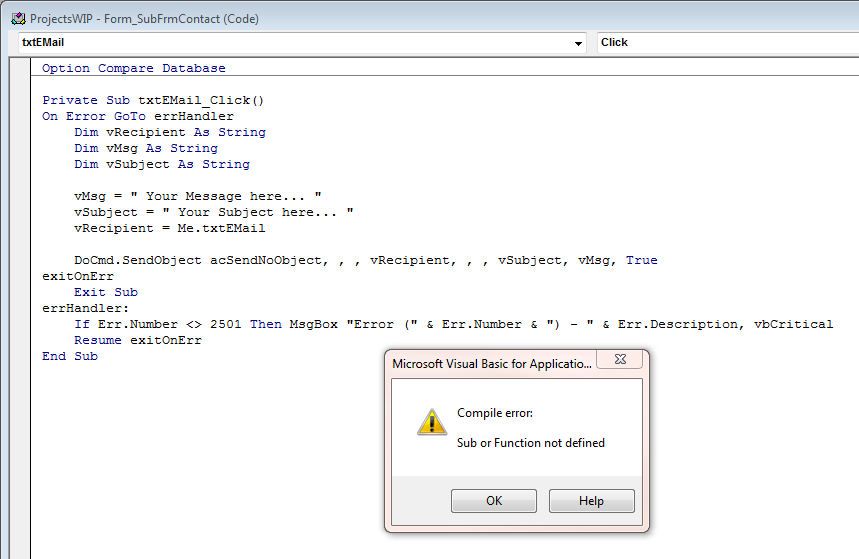Viewport: 859px width, 559px height.
Task: Click the 'Dim vRecipient As String' line
Action: [170, 132]
